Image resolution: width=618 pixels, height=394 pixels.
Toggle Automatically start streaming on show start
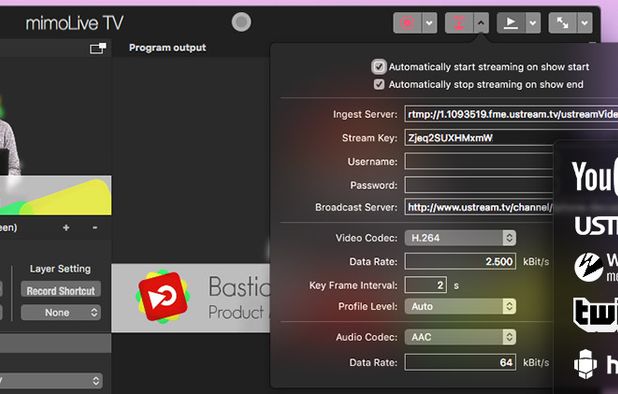click(379, 67)
